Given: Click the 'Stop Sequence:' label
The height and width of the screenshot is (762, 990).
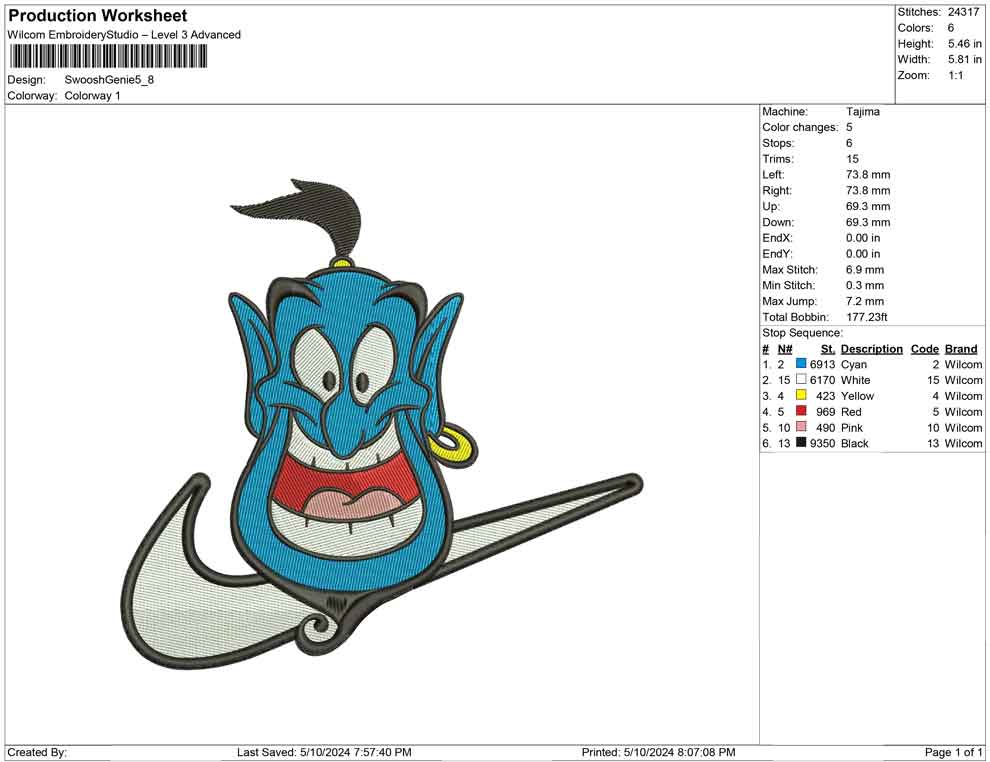Looking at the screenshot, I should click(x=802, y=333).
